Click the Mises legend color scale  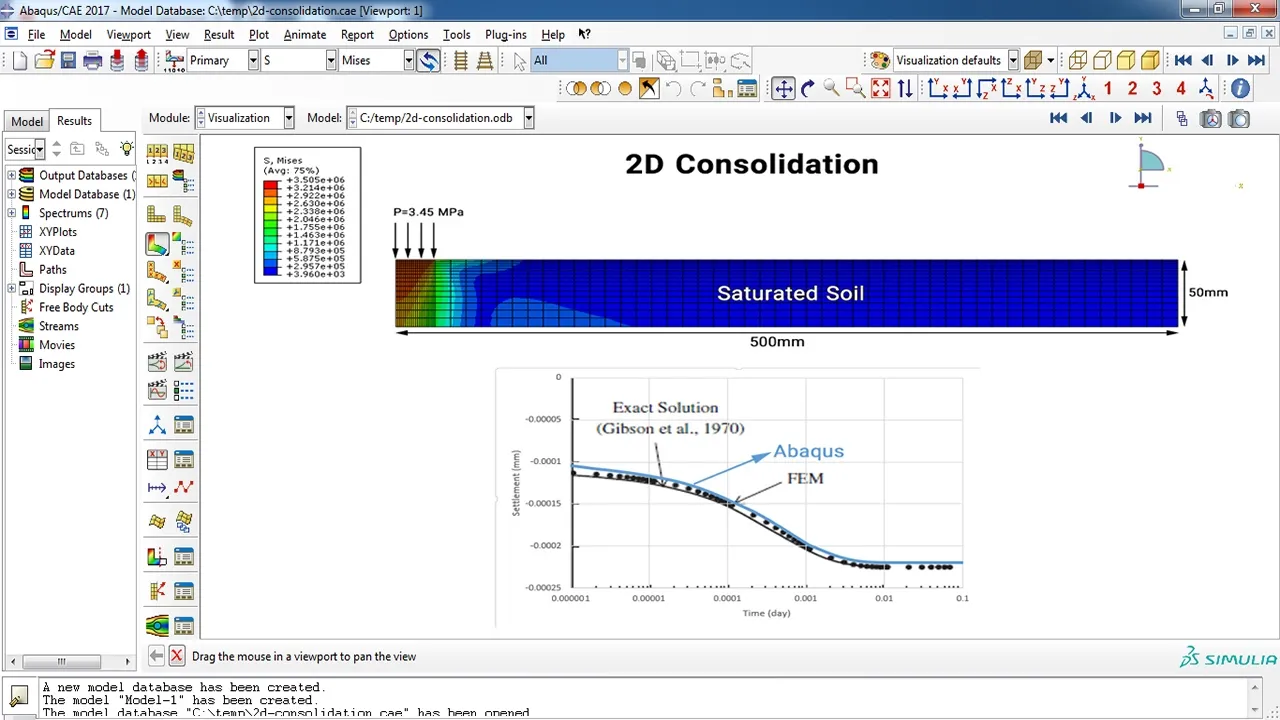(x=273, y=227)
